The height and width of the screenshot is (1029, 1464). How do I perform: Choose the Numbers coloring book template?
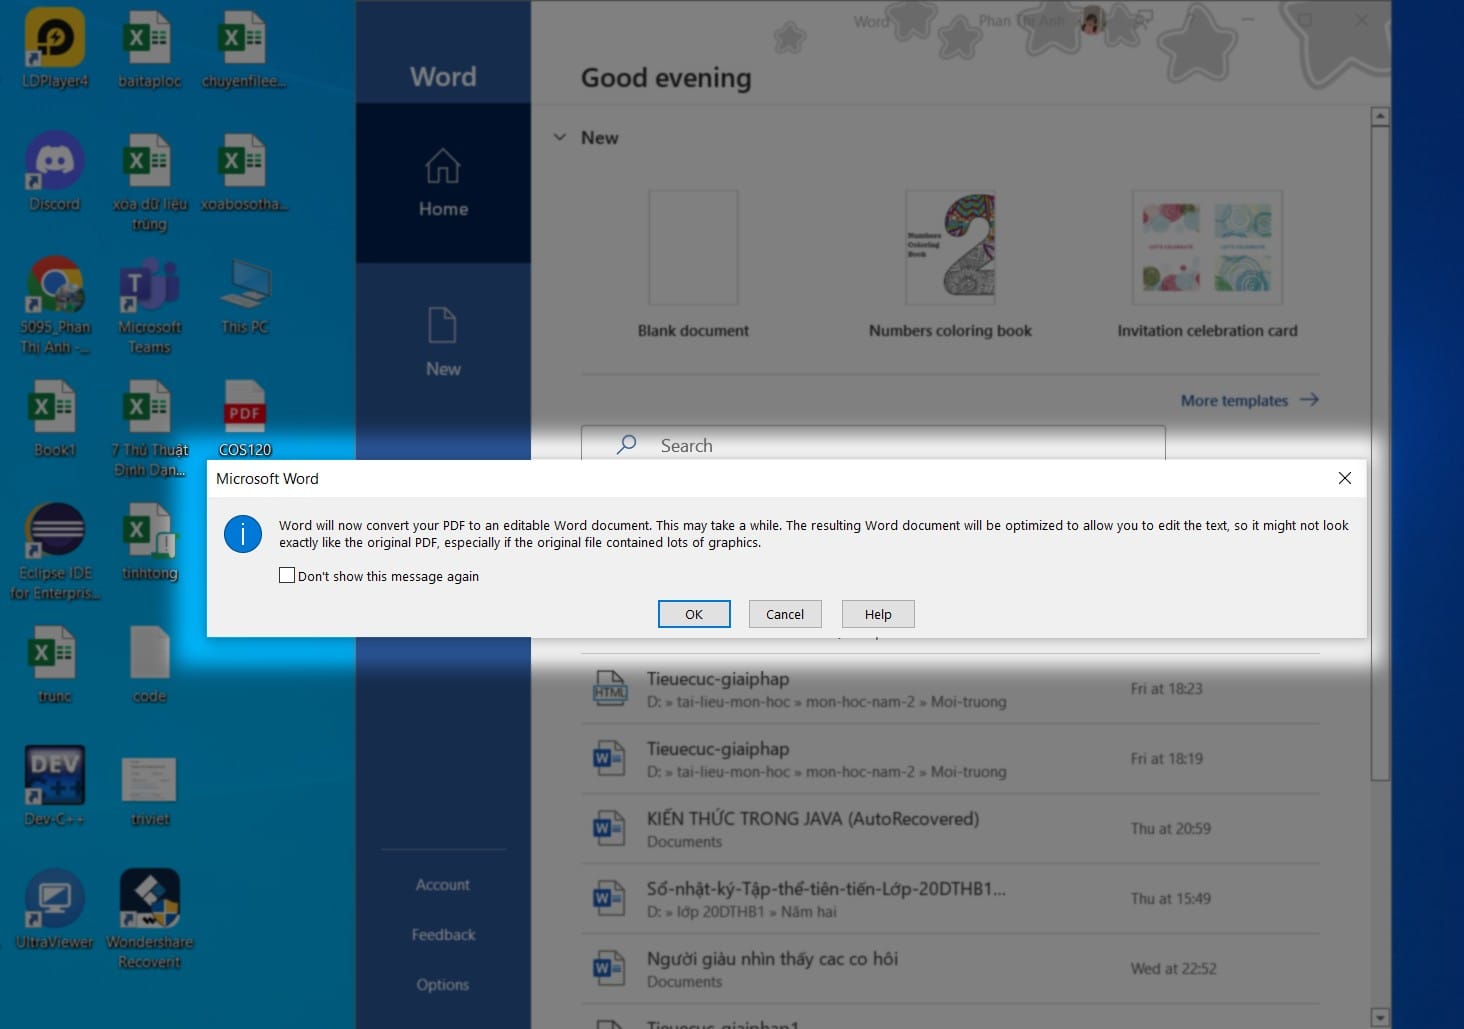pos(950,265)
